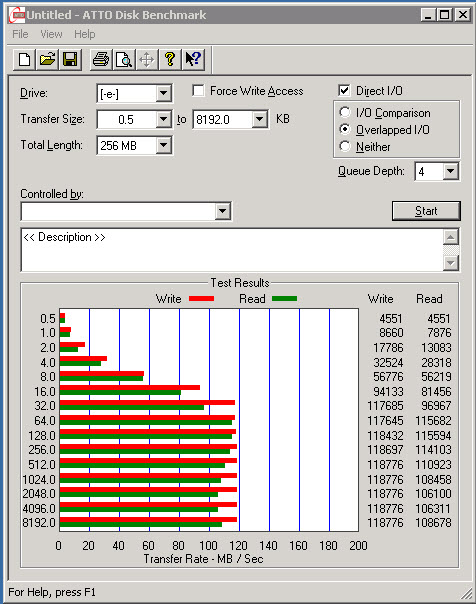Expand the Total Length 256 MB dropdown
Screen dimensions: 476x604
(164, 145)
